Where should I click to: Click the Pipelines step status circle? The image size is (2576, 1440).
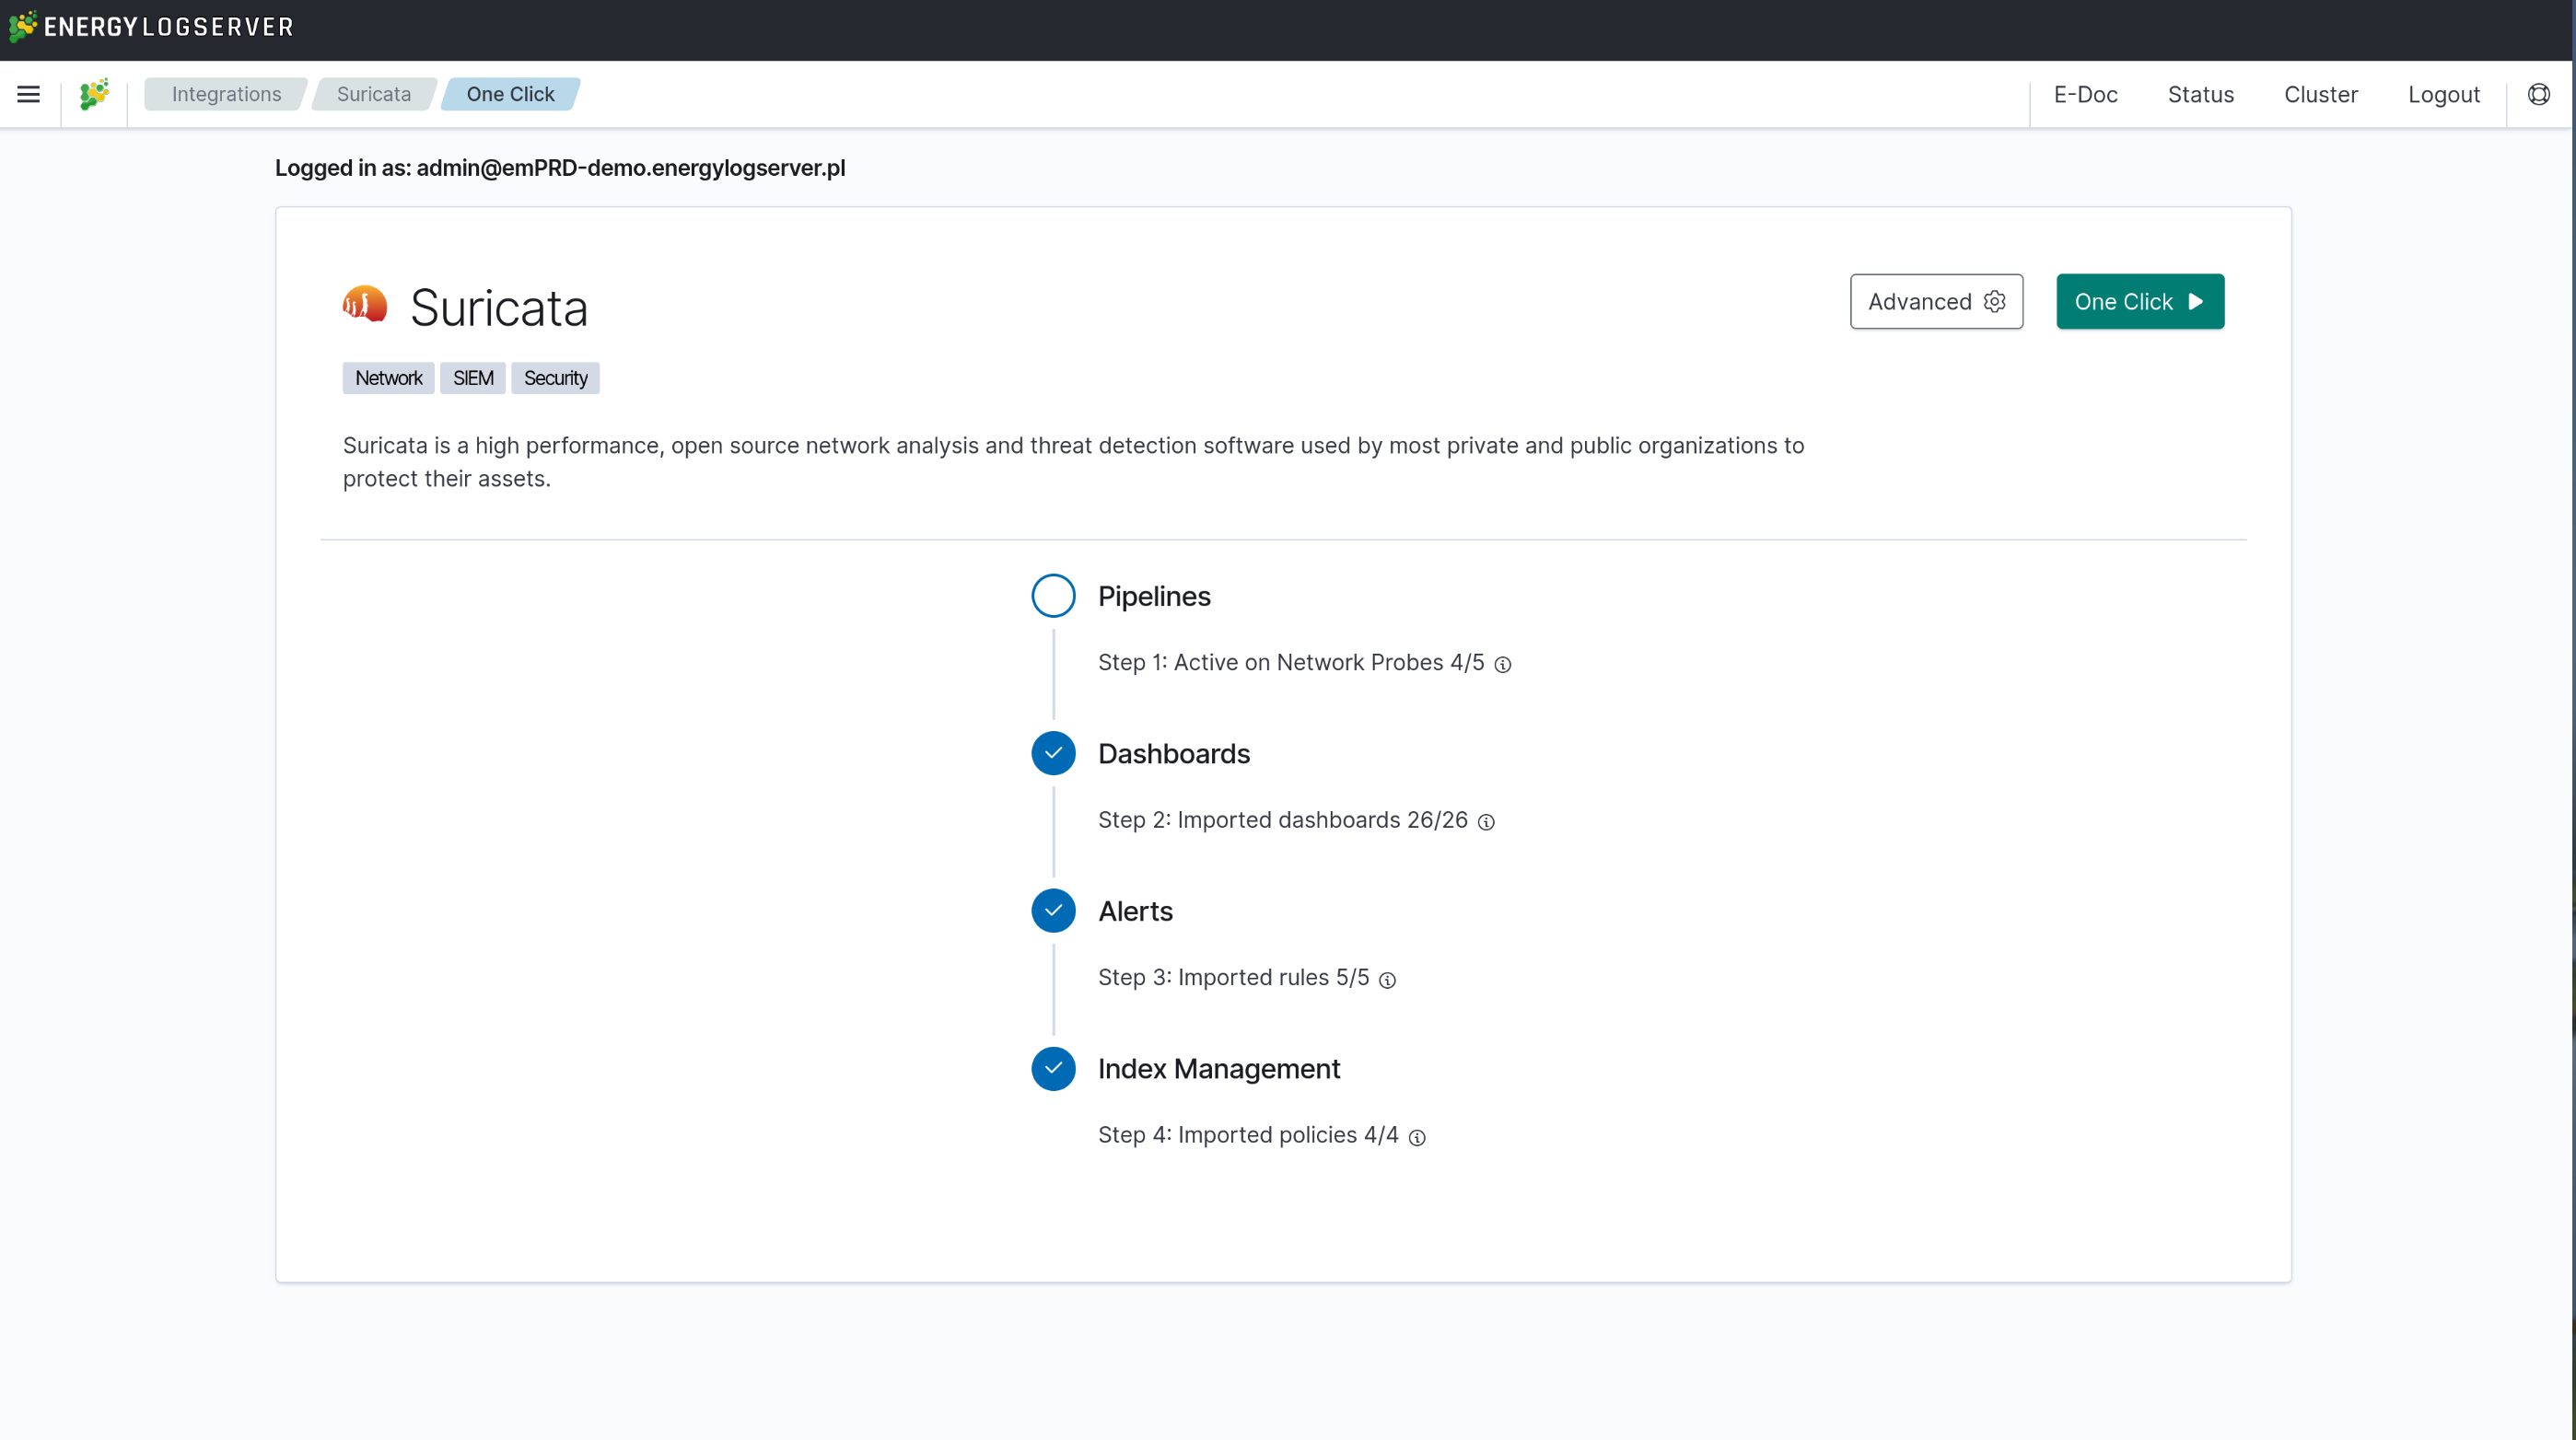(1053, 596)
